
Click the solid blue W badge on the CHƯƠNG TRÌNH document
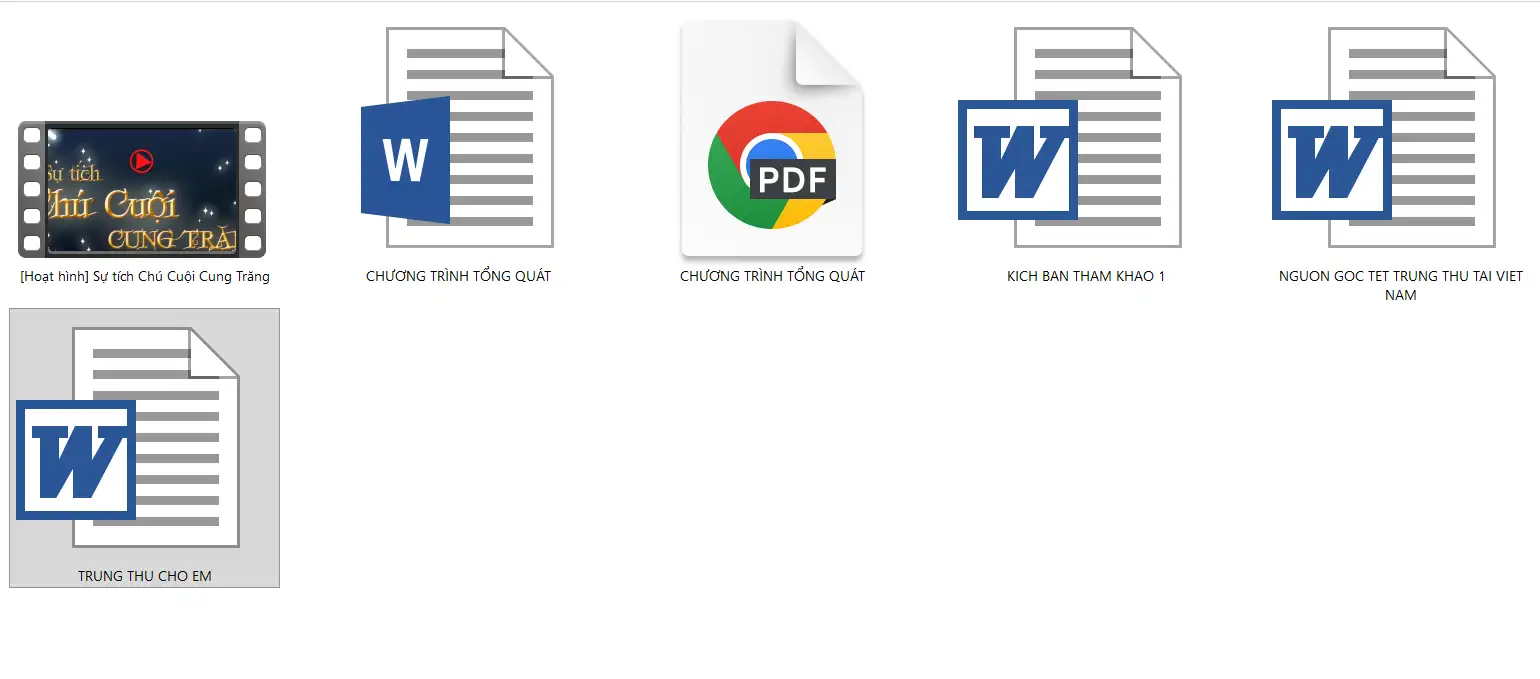coord(405,160)
